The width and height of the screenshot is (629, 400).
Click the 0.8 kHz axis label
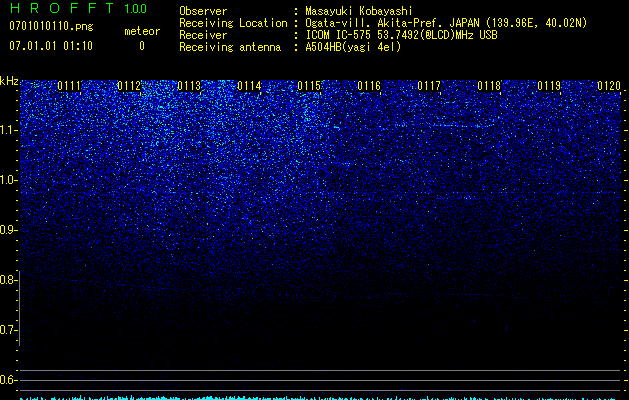tap(8, 280)
